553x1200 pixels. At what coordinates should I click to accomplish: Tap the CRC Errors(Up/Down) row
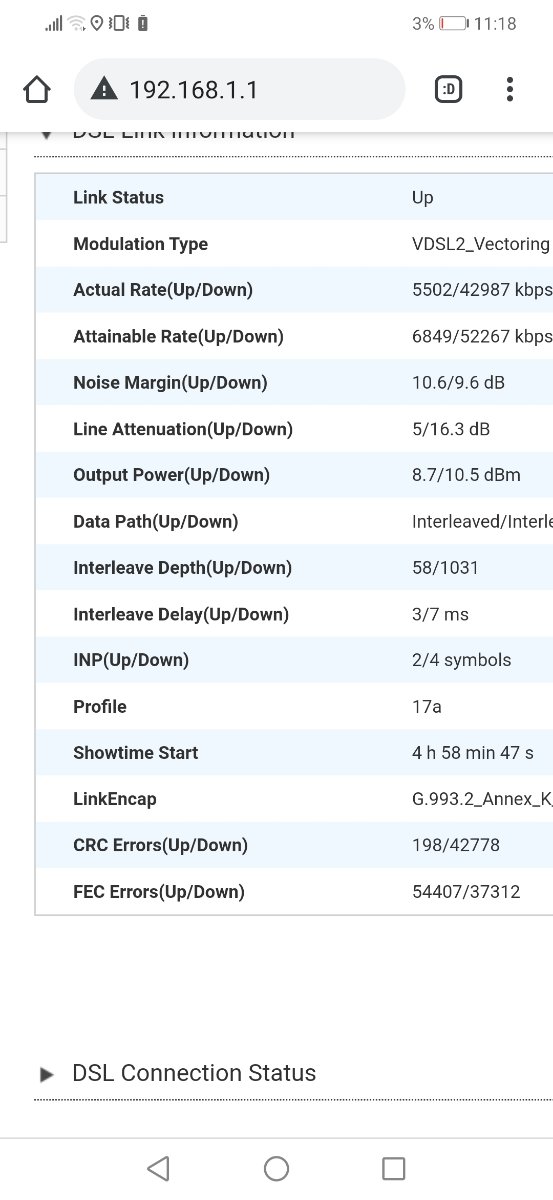point(294,845)
